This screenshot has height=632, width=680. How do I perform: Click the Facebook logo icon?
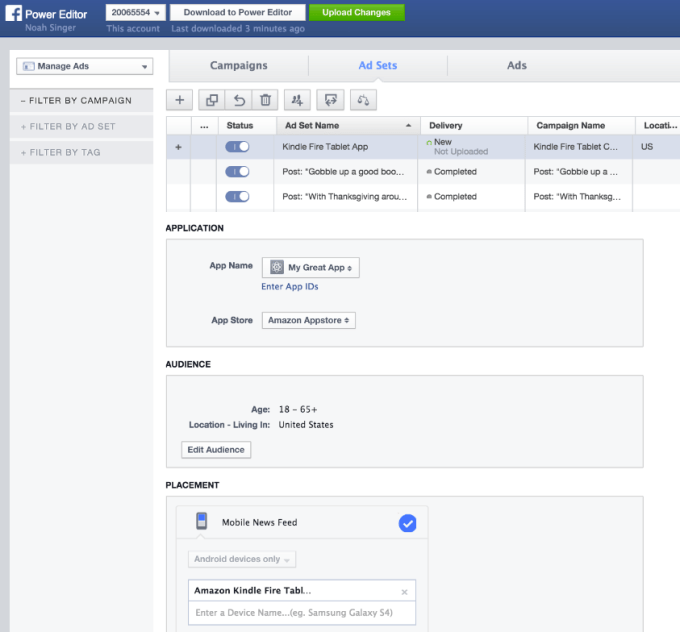pos(16,15)
